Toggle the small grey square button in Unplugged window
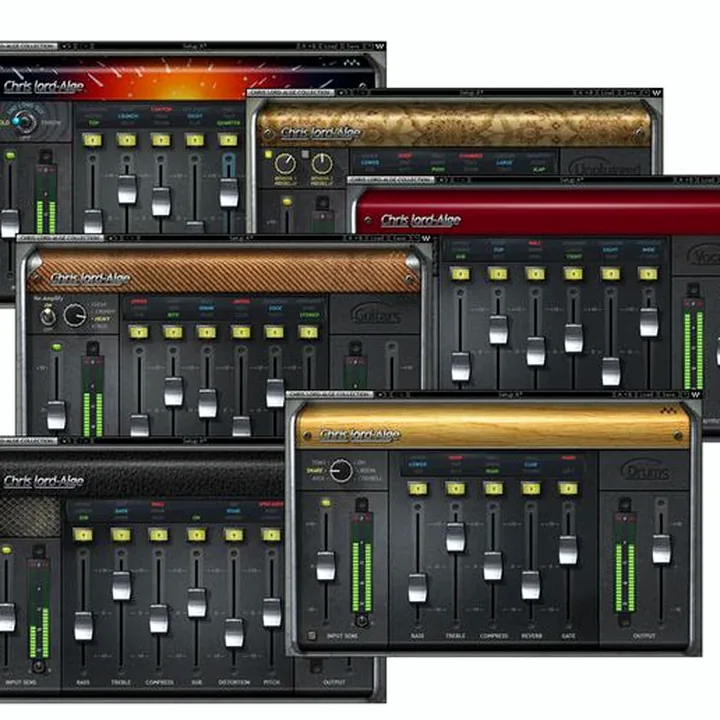This screenshot has height=720, width=720. click(305, 154)
